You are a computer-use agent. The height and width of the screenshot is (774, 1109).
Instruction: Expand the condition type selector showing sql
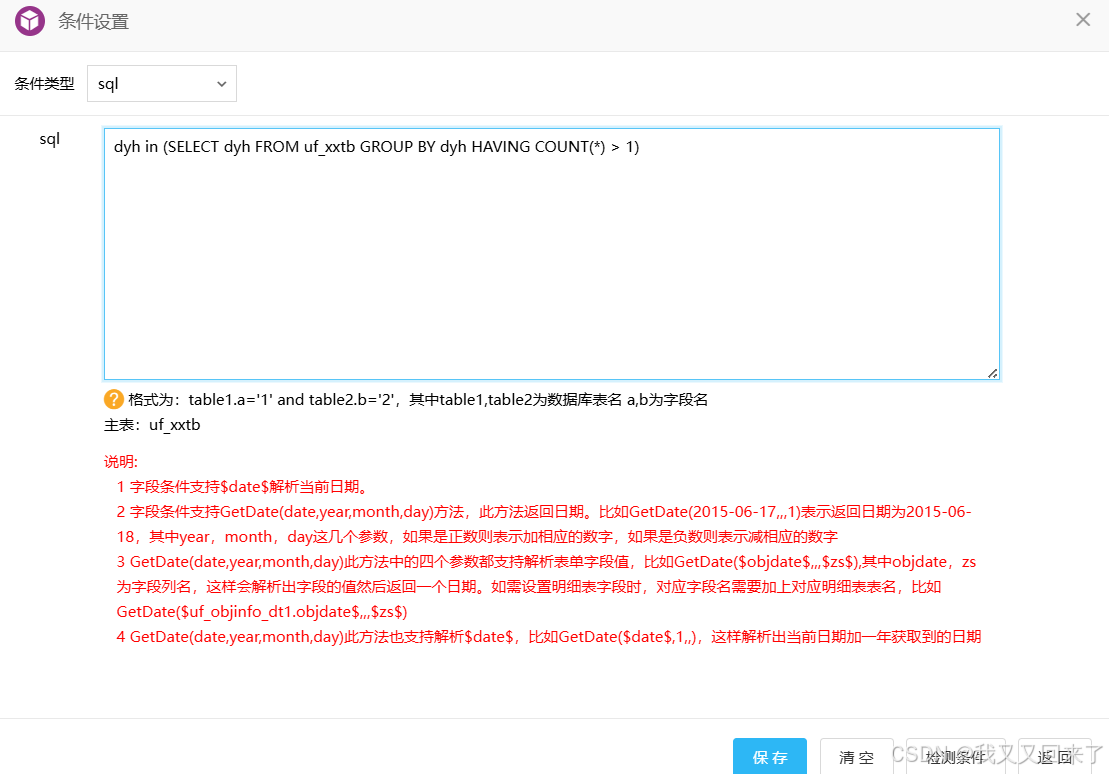click(160, 84)
